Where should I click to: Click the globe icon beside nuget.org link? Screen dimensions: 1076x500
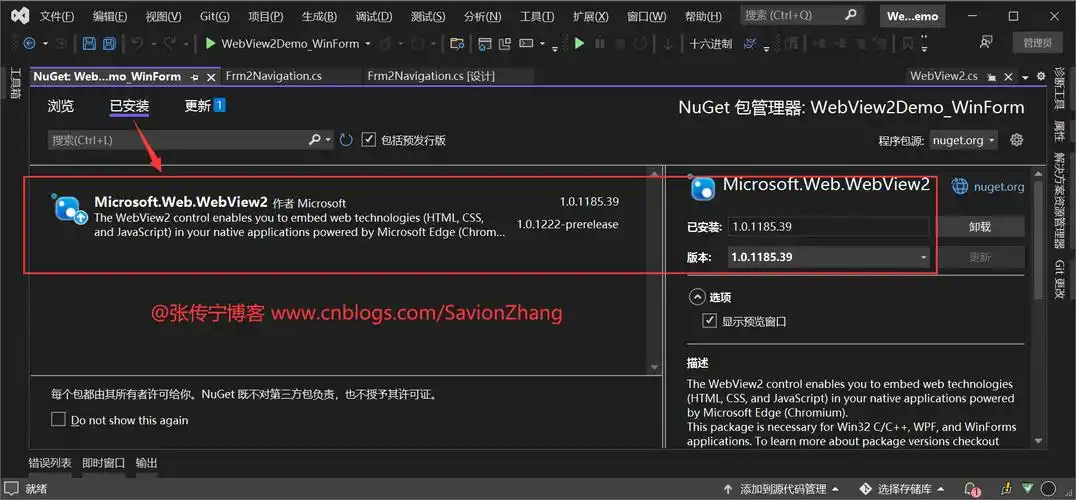pyautogui.click(x=959, y=186)
